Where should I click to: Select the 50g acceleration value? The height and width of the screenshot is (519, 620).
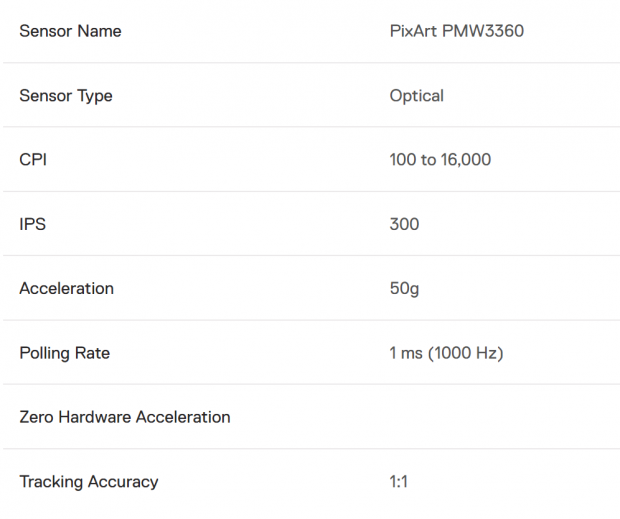[404, 289]
